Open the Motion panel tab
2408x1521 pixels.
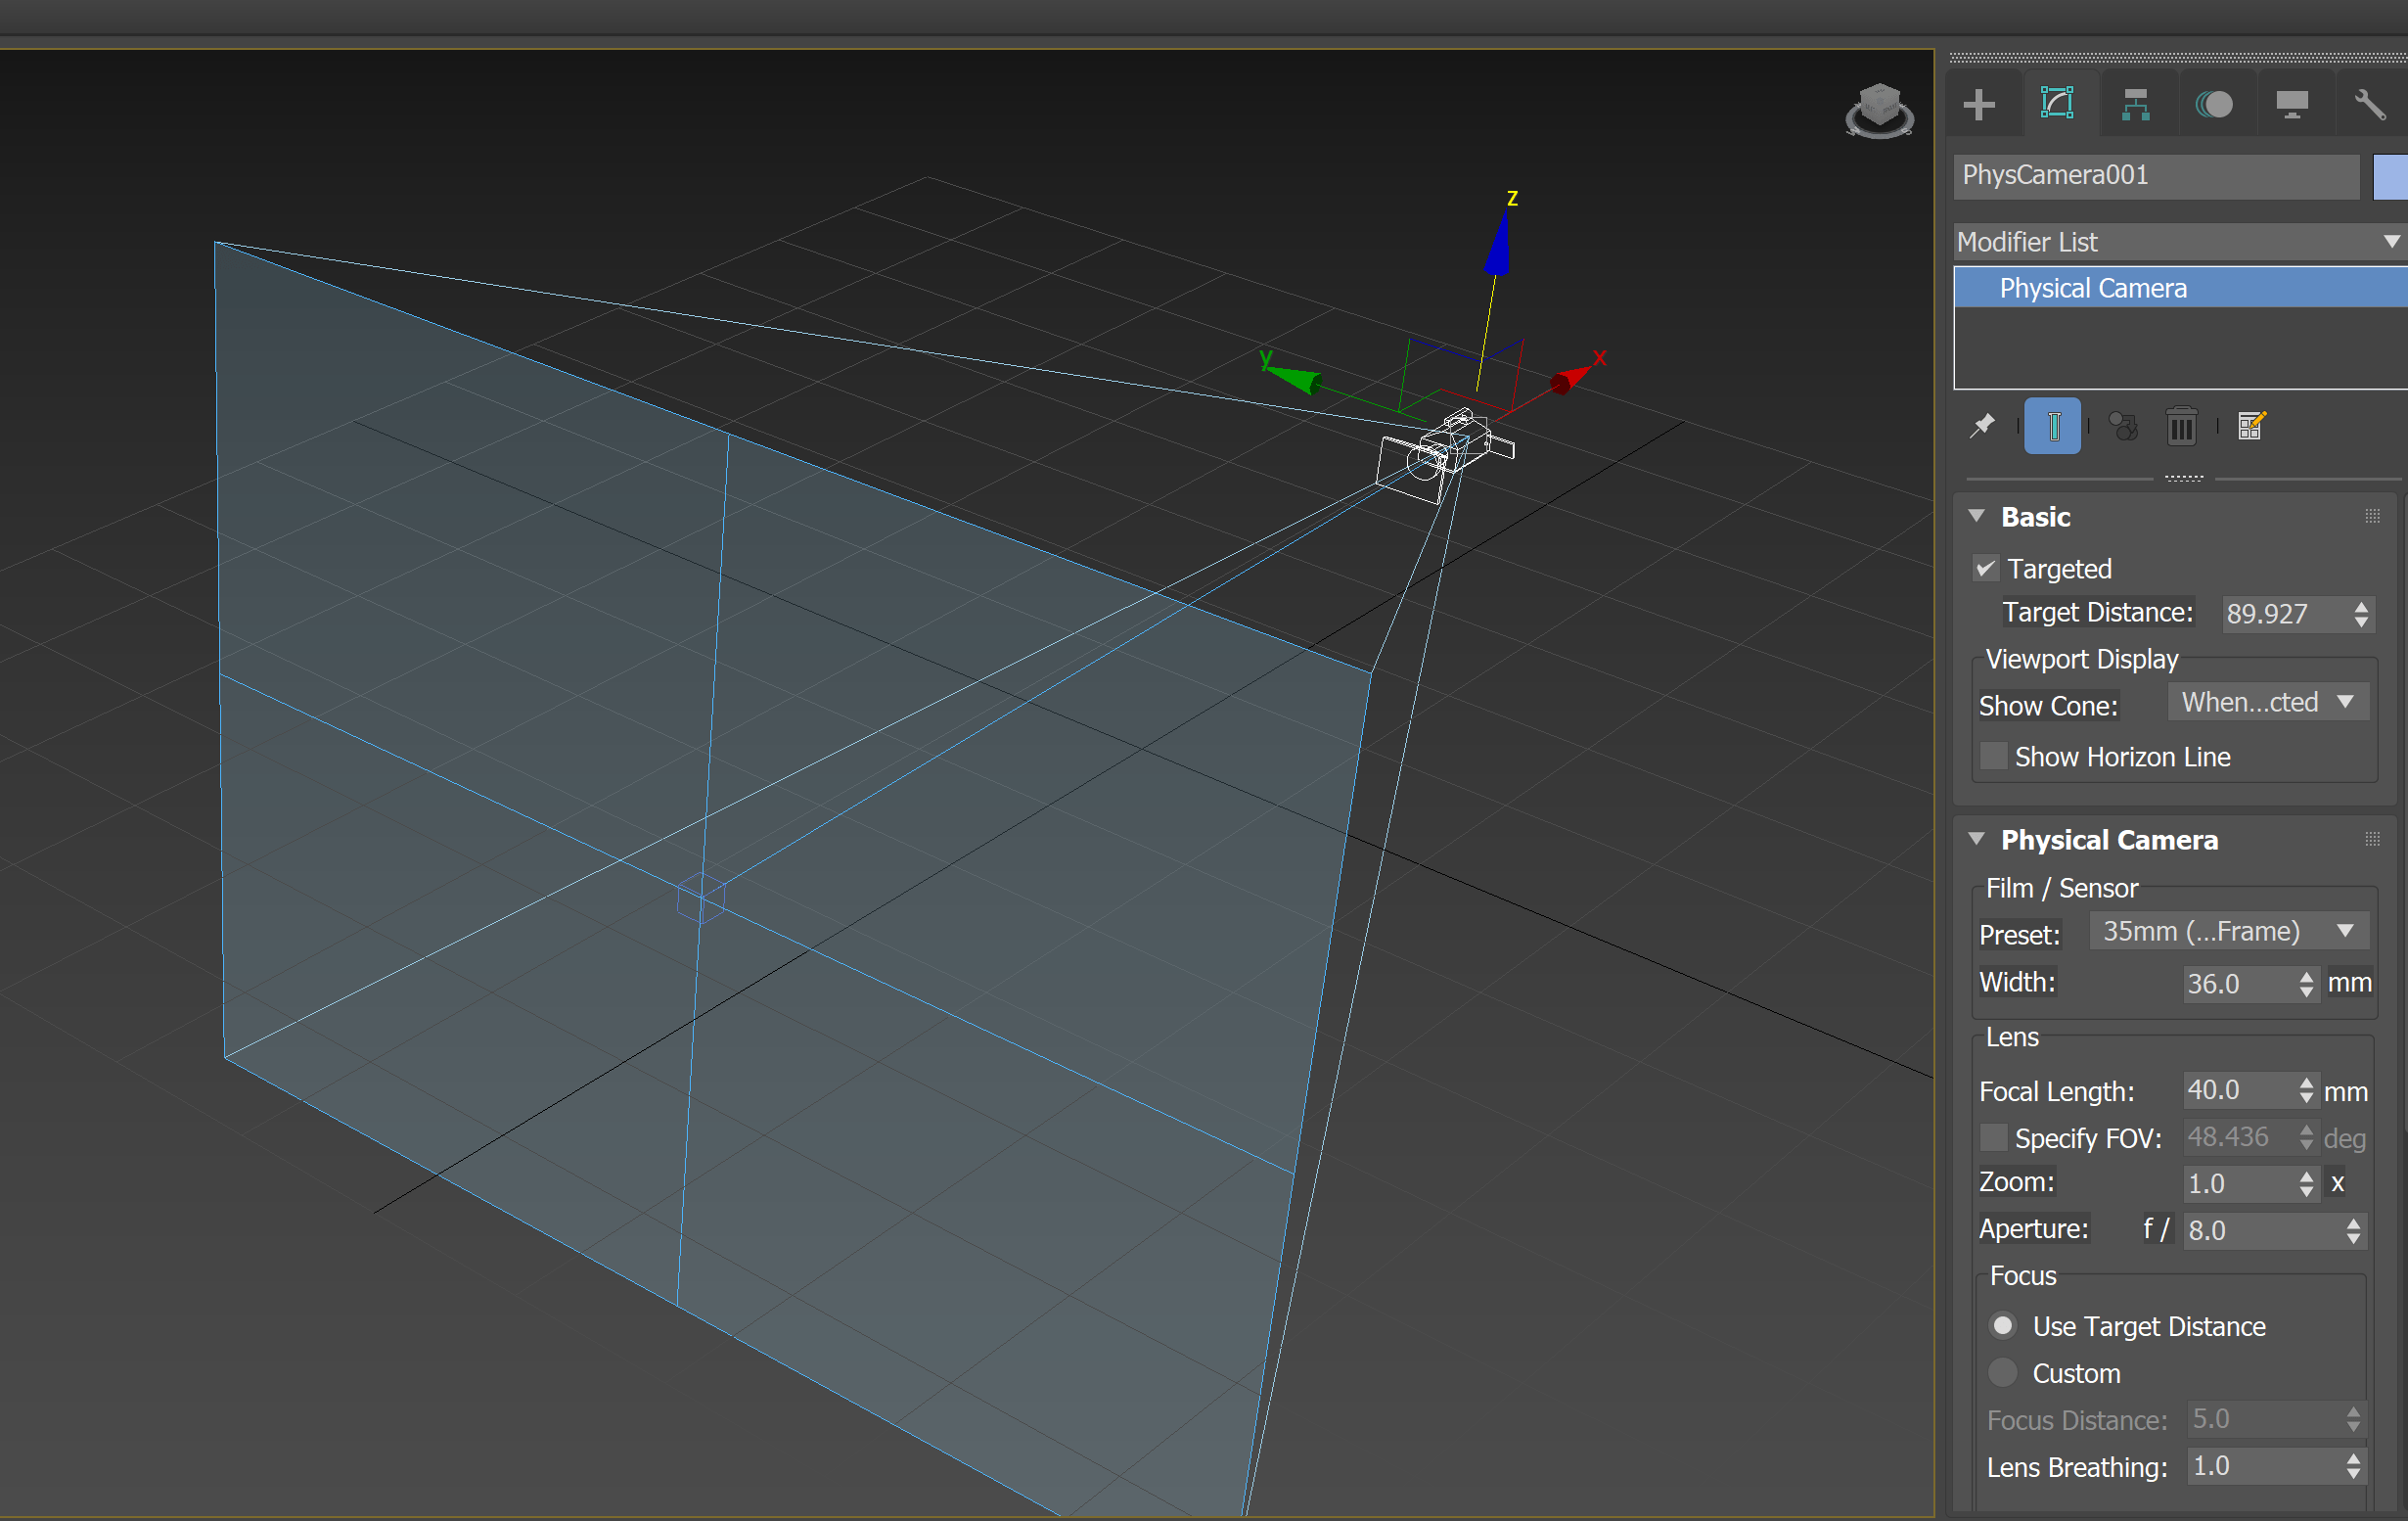point(2213,104)
